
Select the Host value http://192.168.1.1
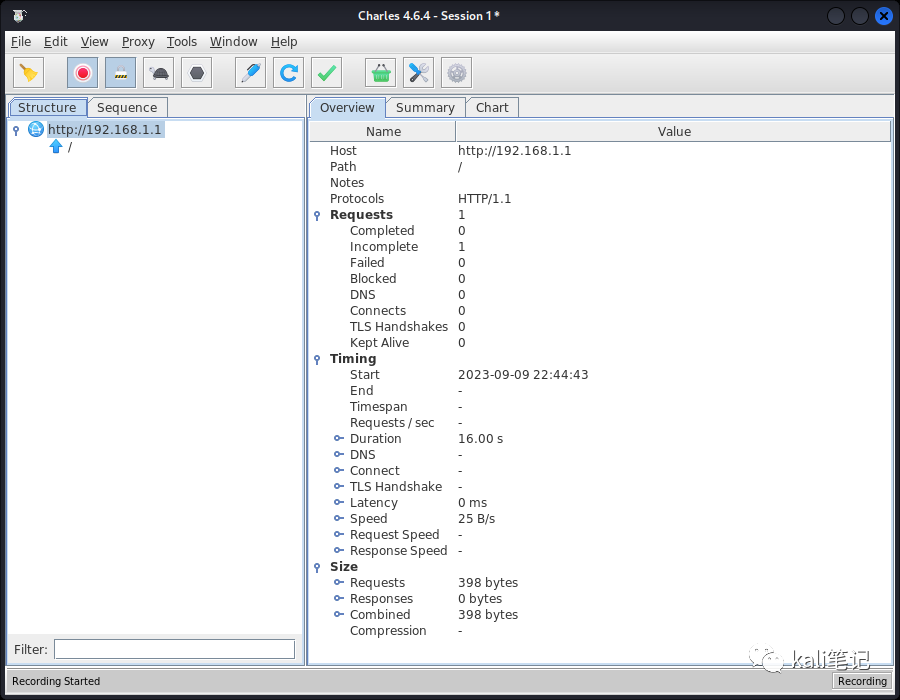click(514, 151)
